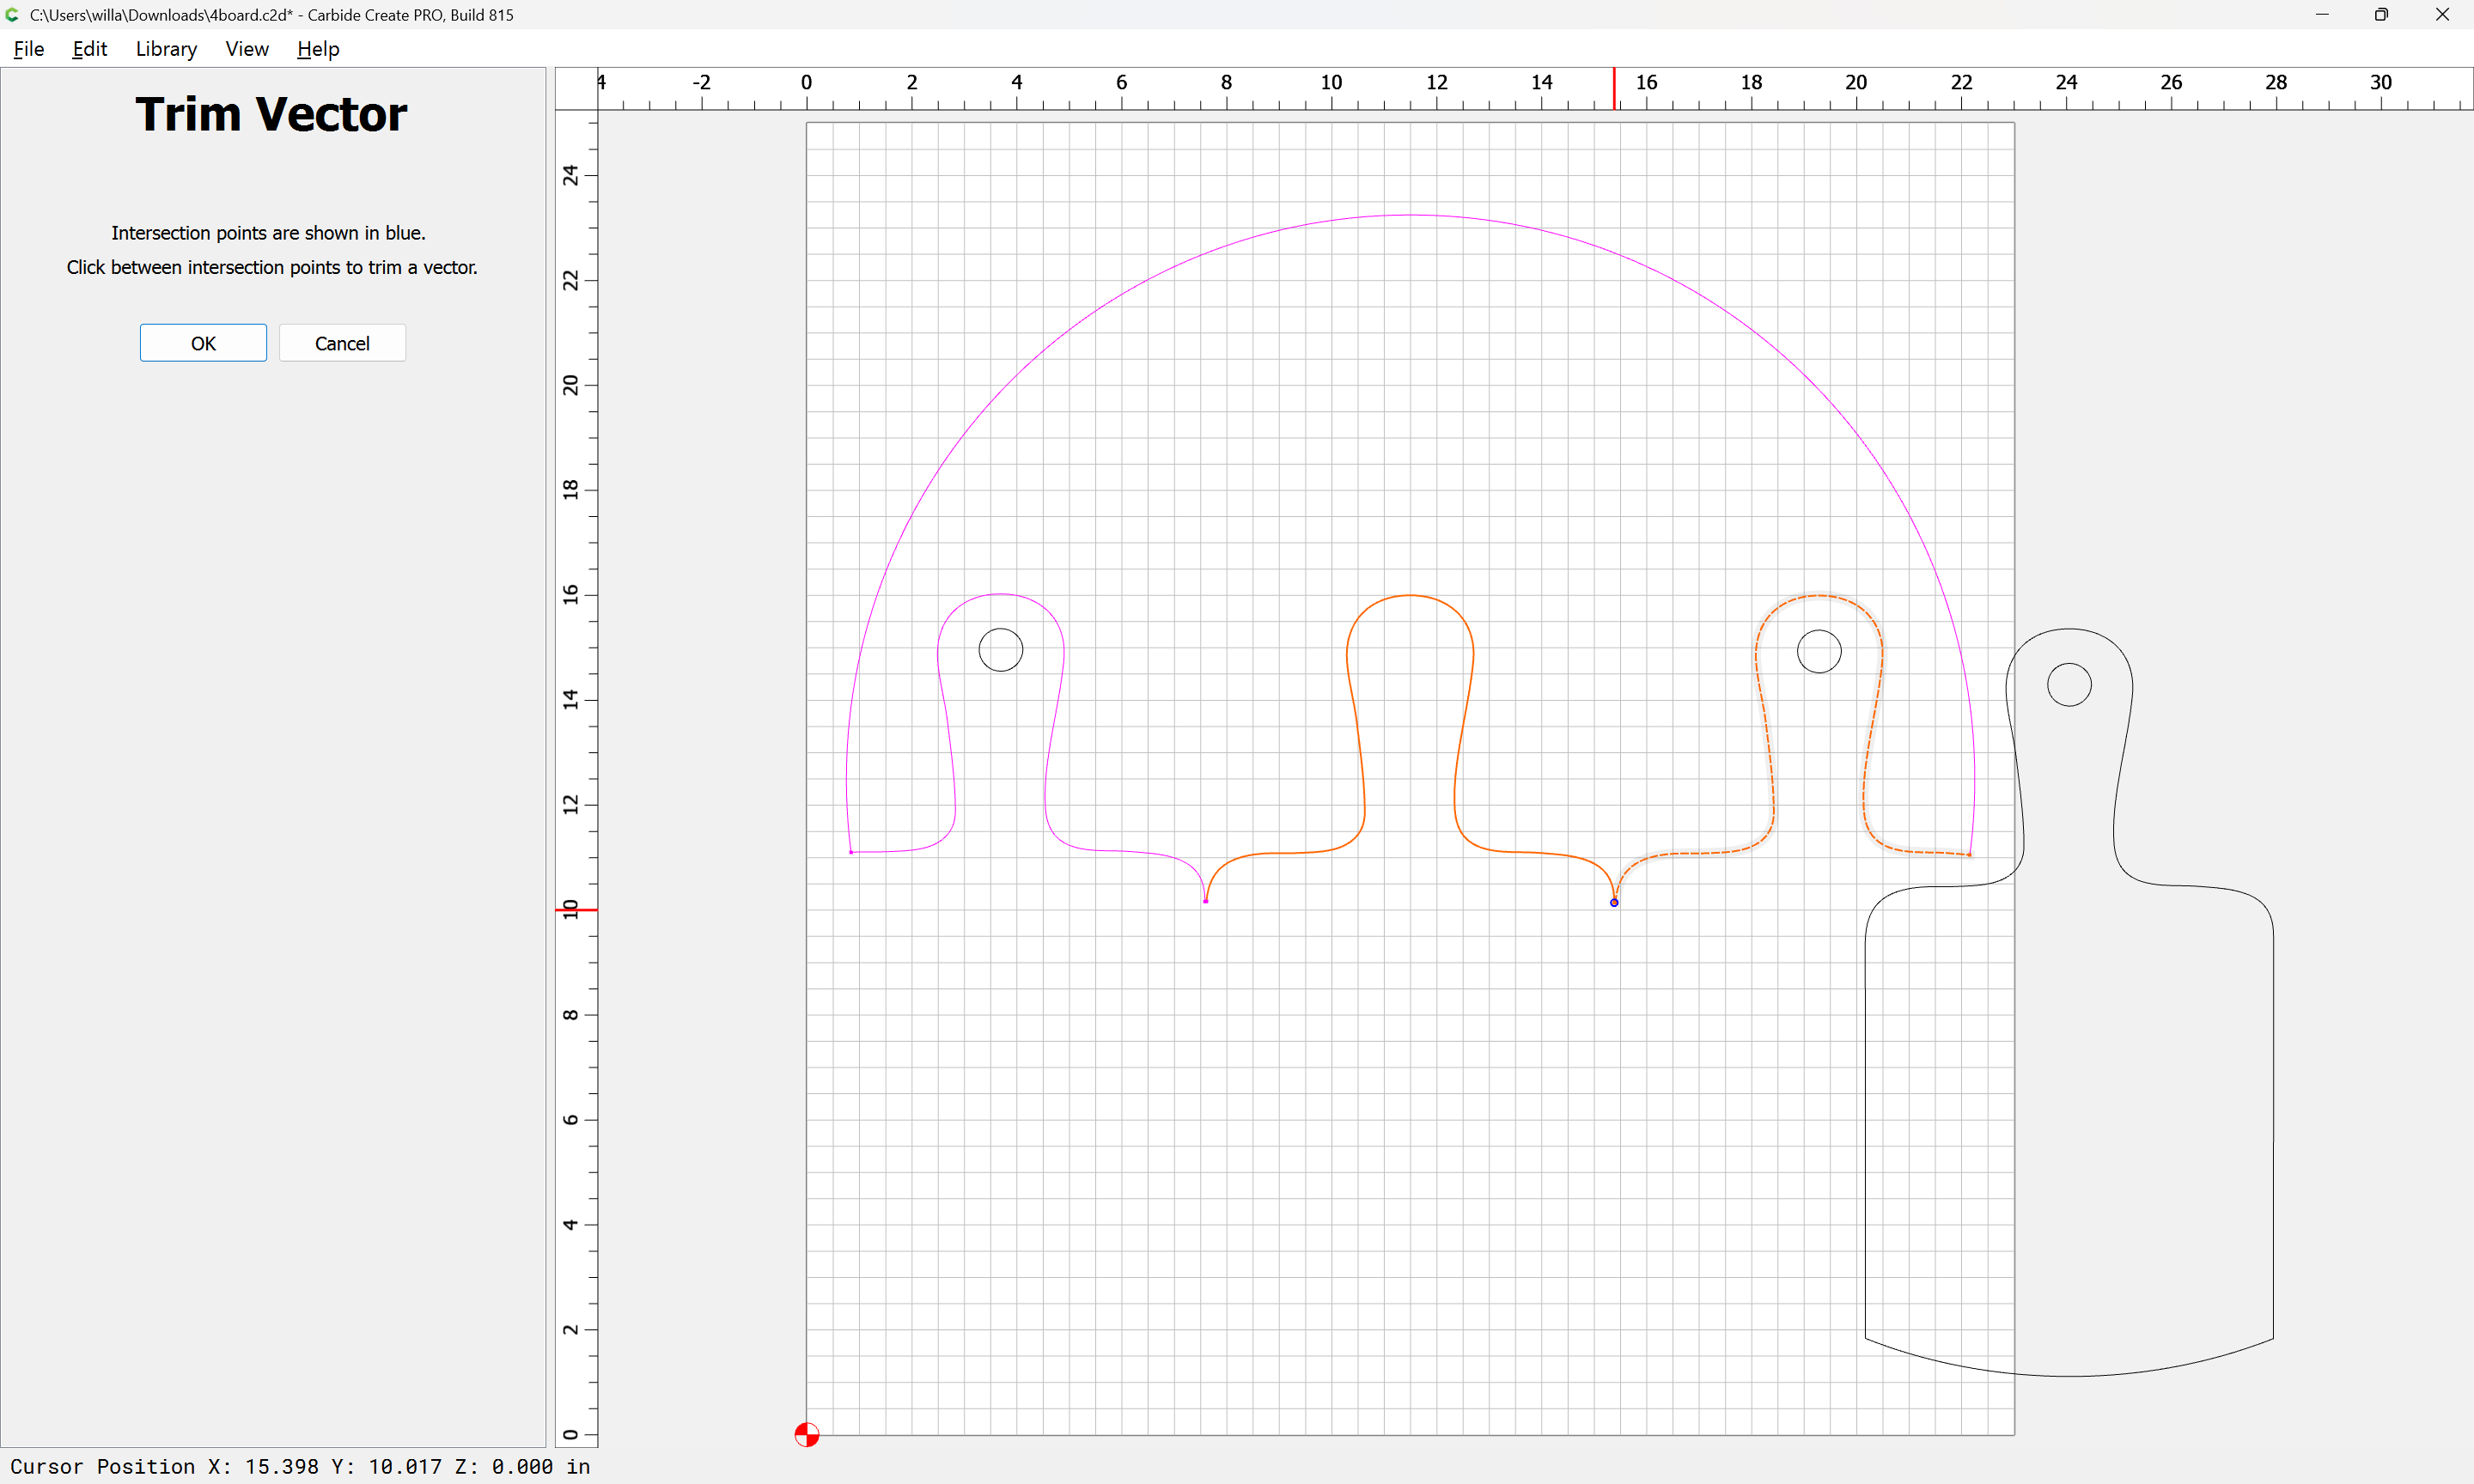The image size is (2474, 1484).
Task: Click the Carbide Create app icon in title bar
Action: [13, 15]
